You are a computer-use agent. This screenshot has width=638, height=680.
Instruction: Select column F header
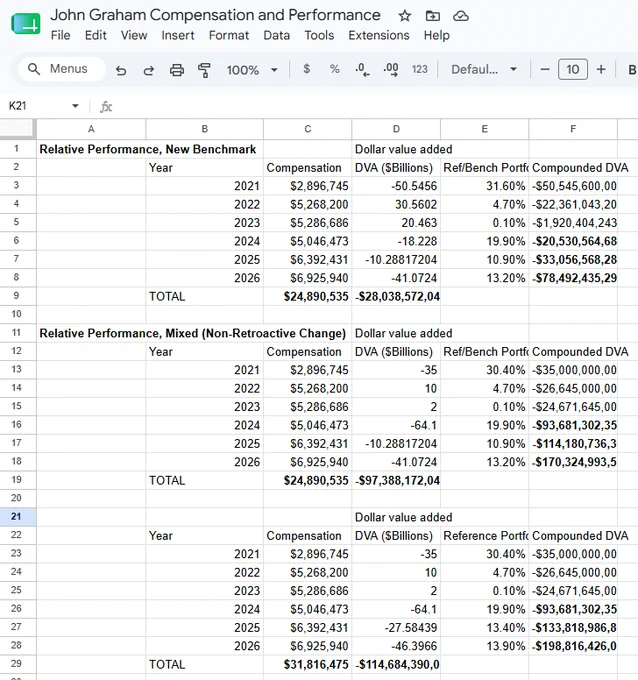point(573,129)
